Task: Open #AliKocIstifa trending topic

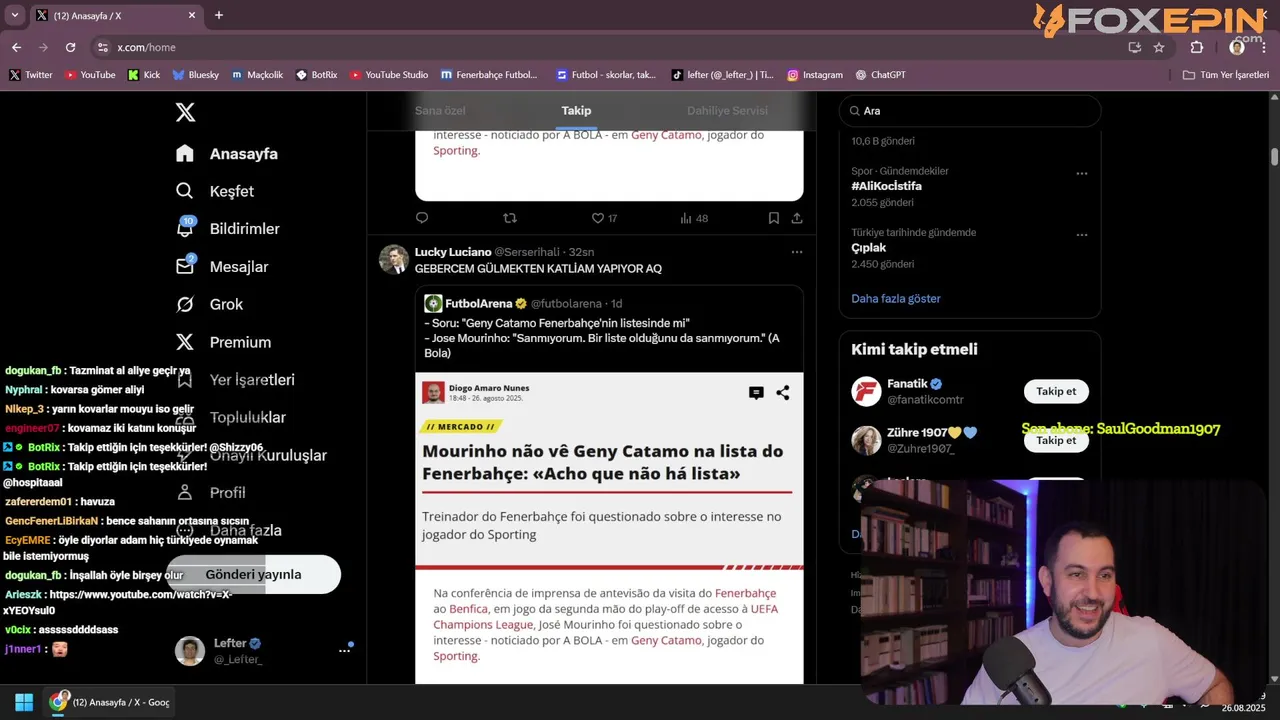Action: [887, 186]
